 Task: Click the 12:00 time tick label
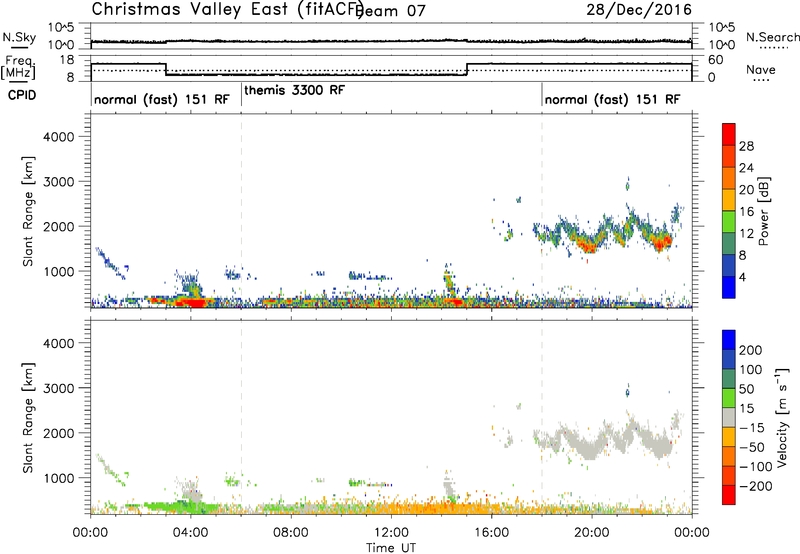pyautogui.click(x=391, y=533)
